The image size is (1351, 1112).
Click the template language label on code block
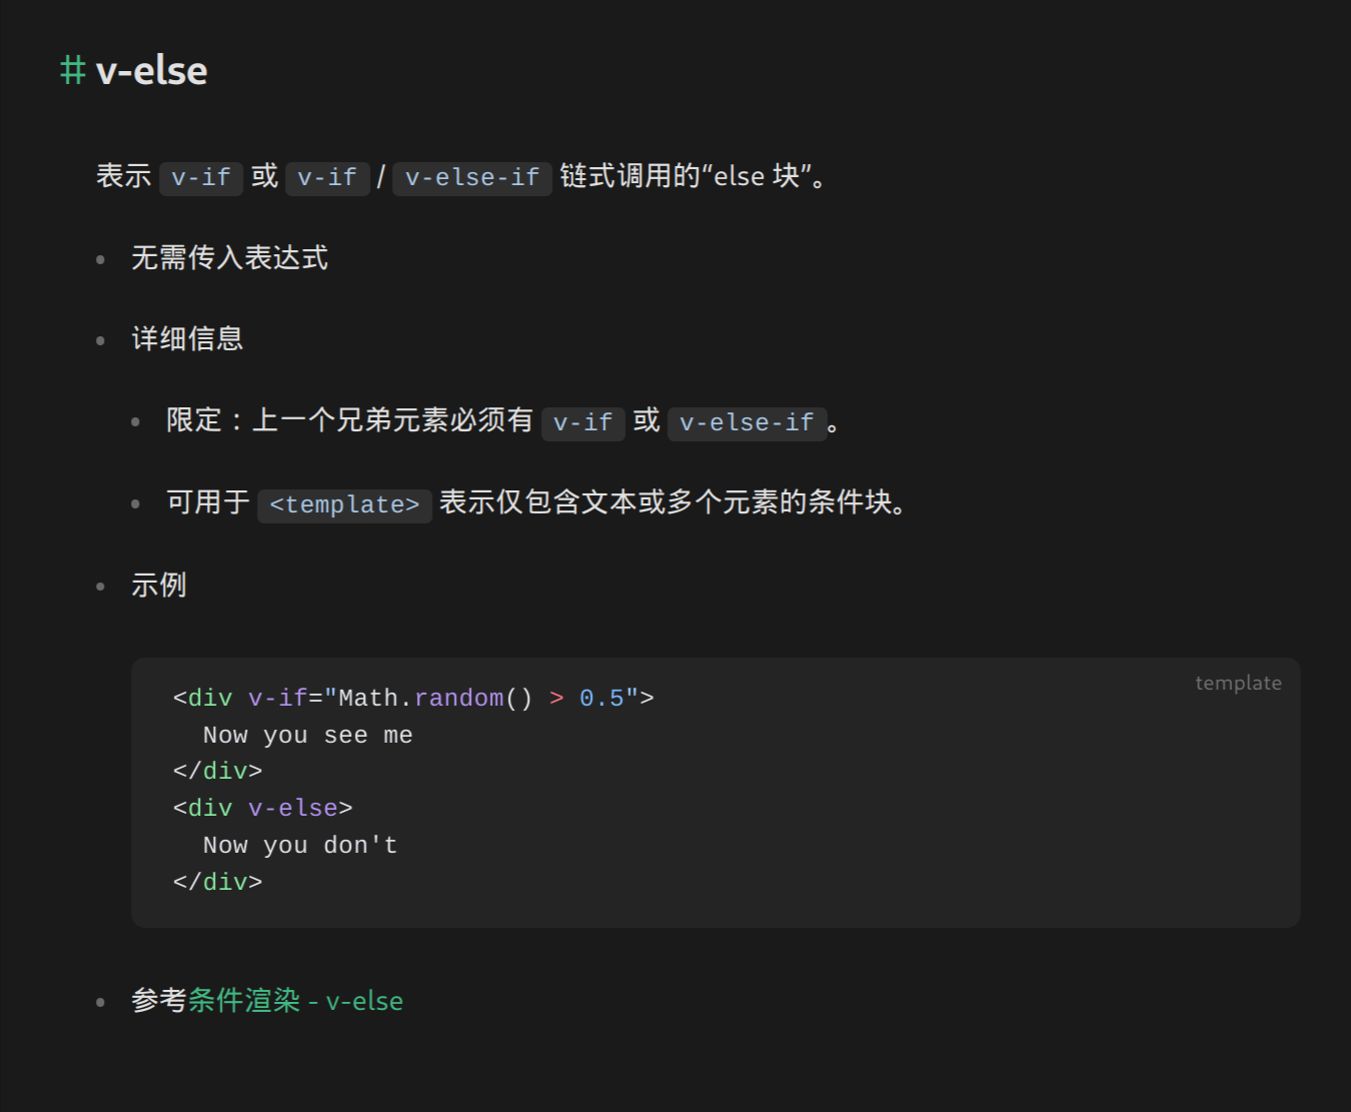point(1237,683)
